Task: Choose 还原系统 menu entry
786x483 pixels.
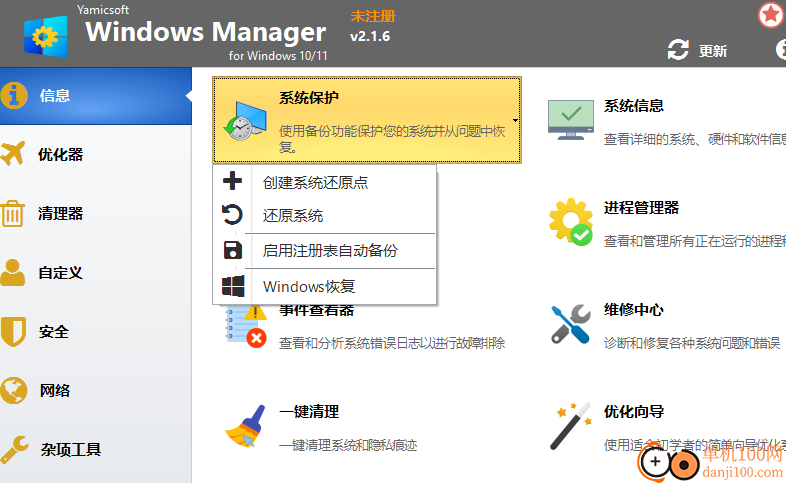Action: click(325, 215)
